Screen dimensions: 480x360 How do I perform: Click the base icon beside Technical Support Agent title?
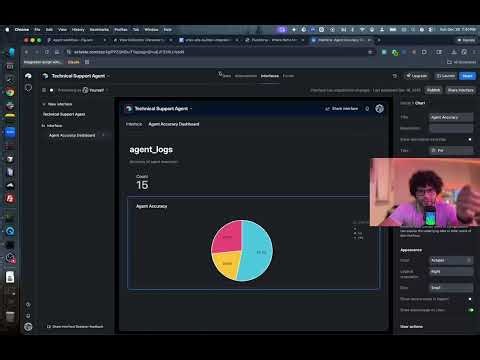click(x=45, y=76)
